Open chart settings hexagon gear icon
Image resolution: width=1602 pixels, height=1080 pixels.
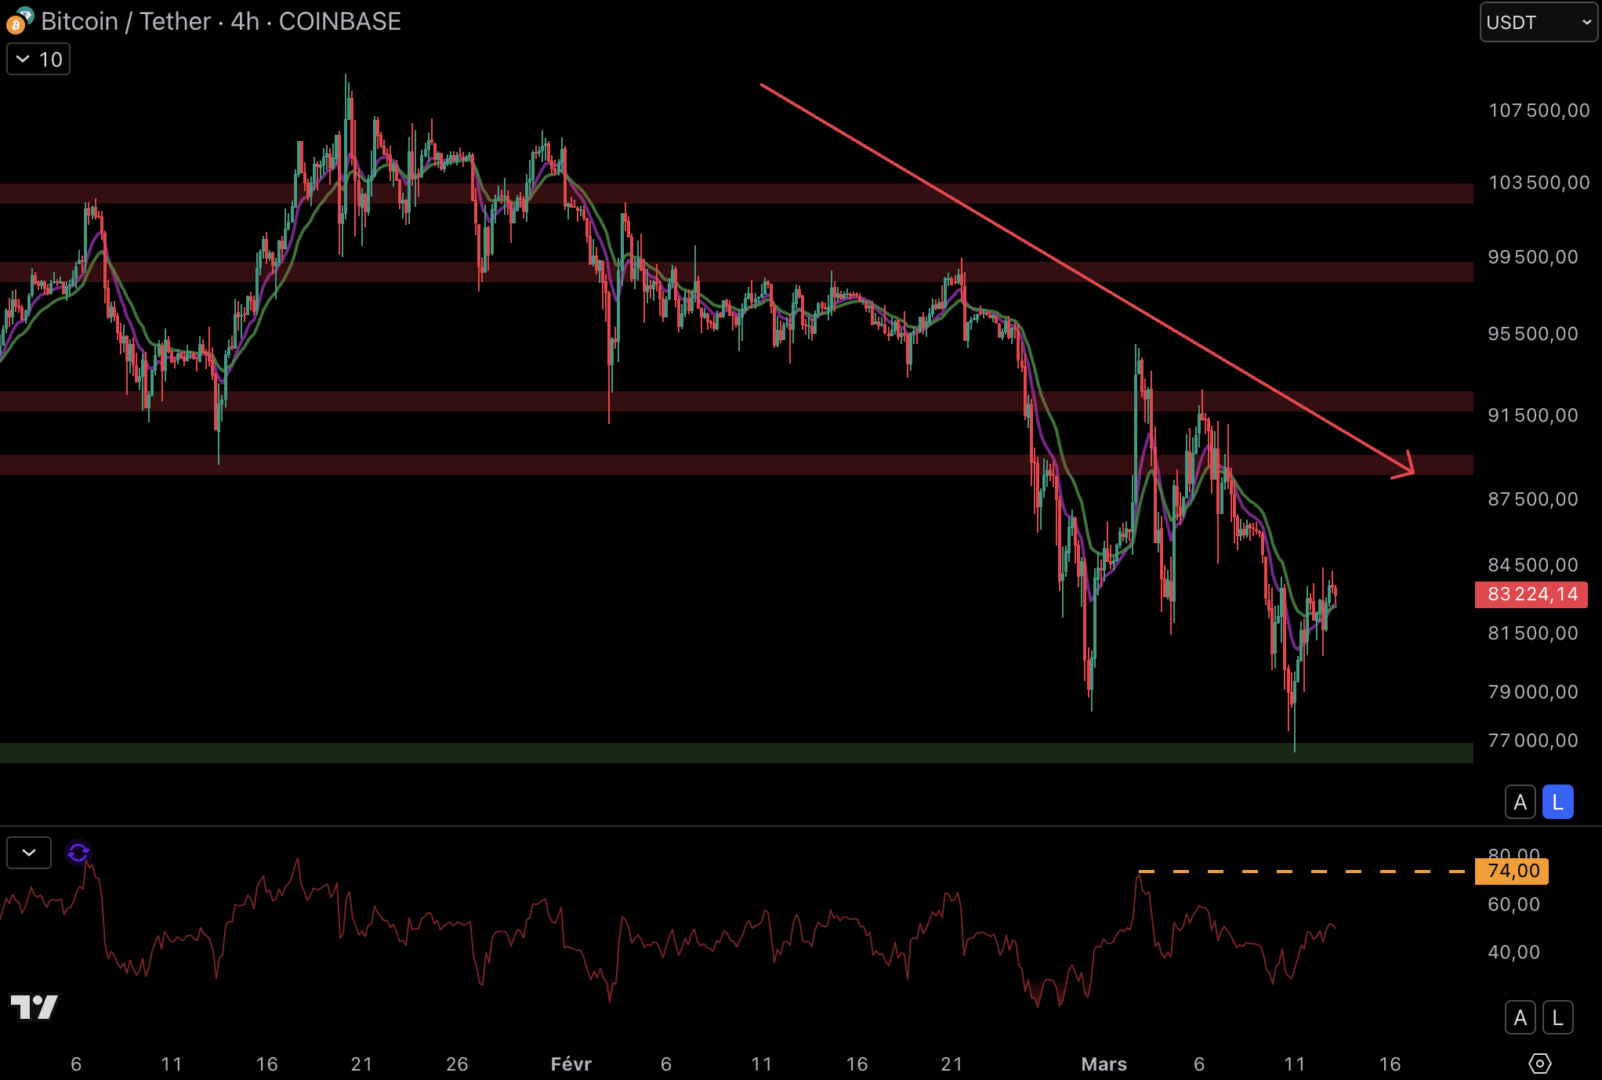click(1540, 1063)
